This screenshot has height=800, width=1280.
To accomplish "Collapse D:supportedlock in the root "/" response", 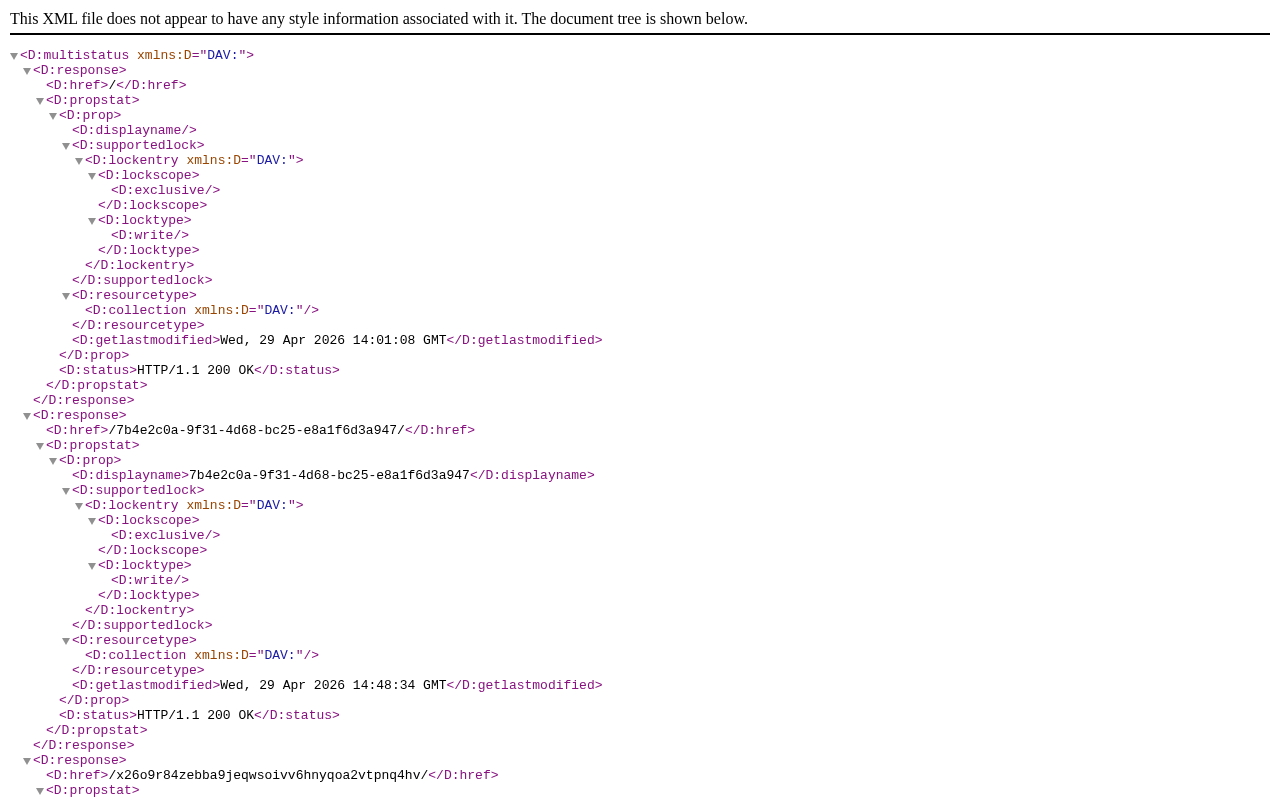I will 66,146.
